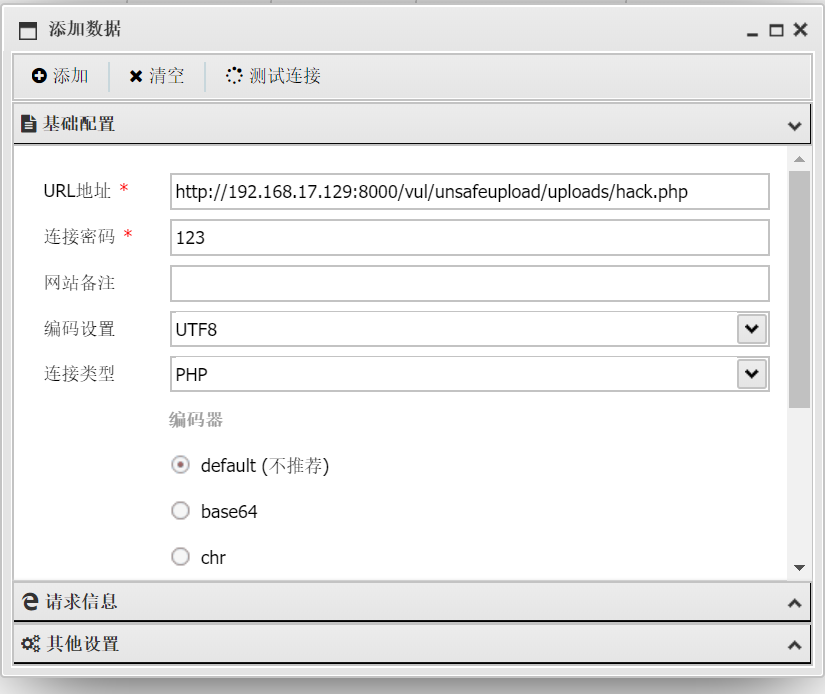
Task: Collapse the 基础配置 section chevron
Action: coord(794,126)
